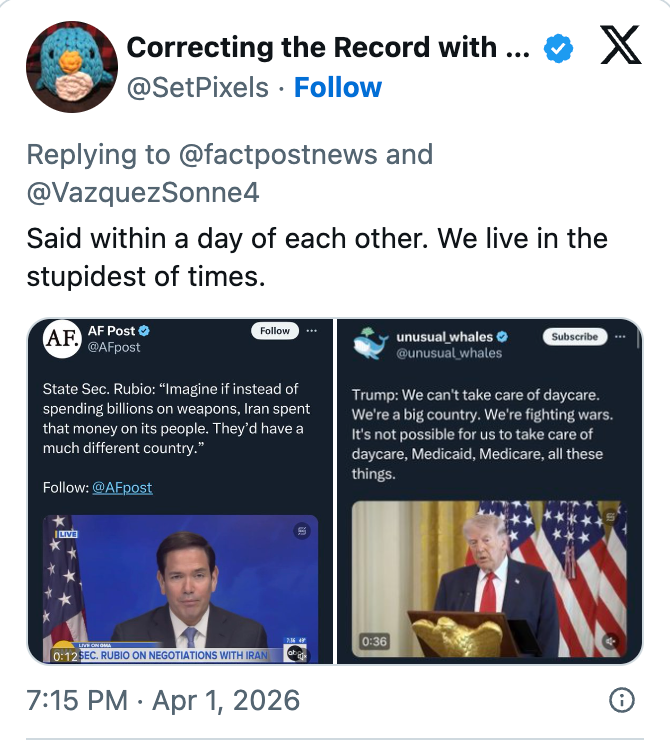Viewport: 670px width, 743px height.
Task: Click caption icon on Rubio video
Action: [300, 531]
